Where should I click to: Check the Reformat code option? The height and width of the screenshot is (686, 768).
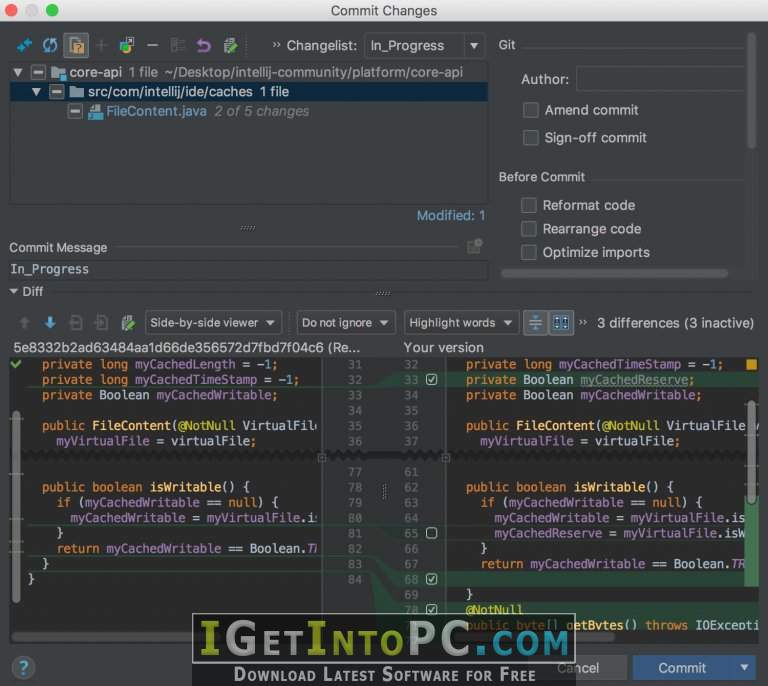(528, 205)
